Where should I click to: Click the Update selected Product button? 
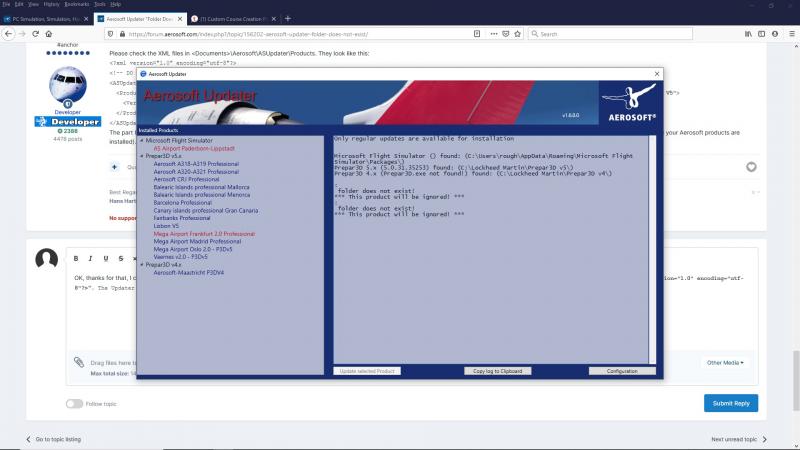pos(367,371)
